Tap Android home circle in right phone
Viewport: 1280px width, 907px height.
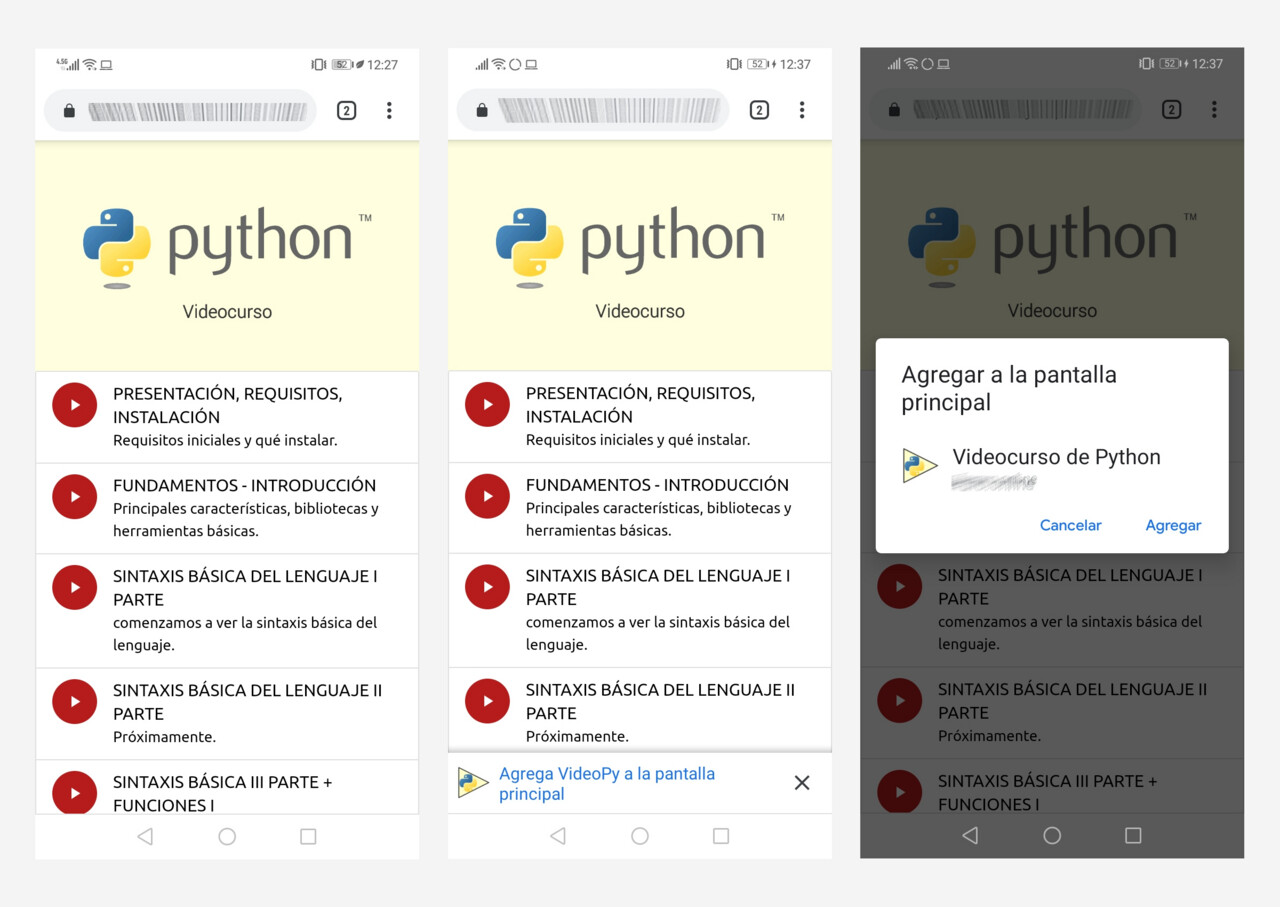click(1052, 836)
